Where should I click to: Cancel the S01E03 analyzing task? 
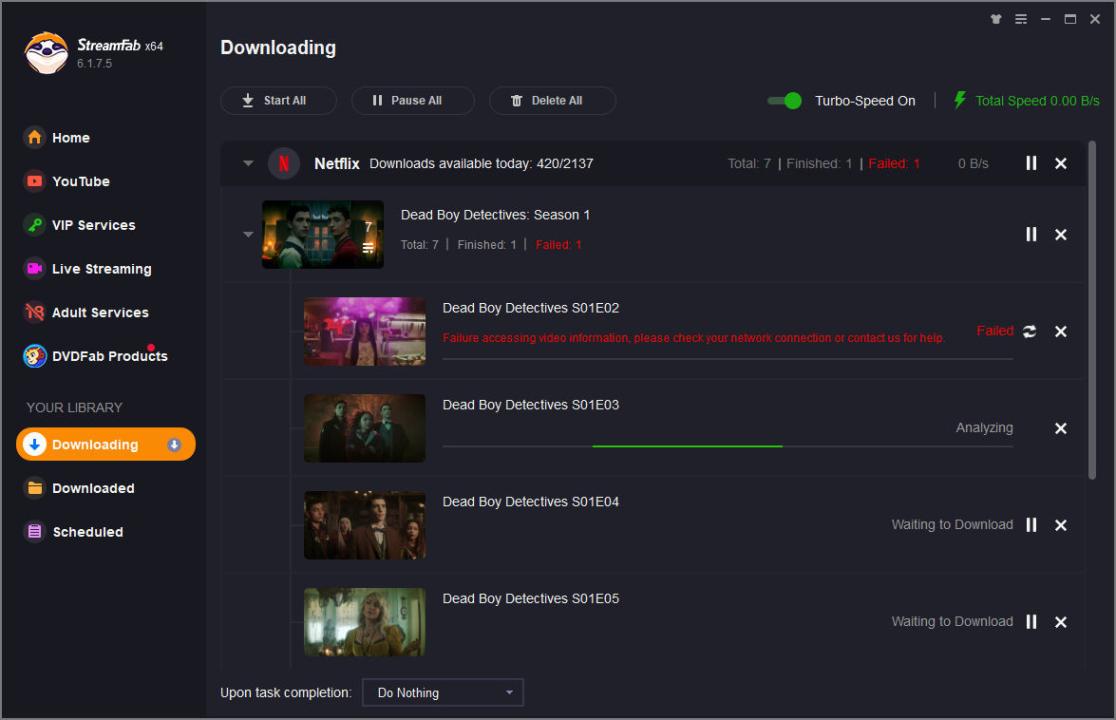pyautogui.click(x=1061, y=428)
